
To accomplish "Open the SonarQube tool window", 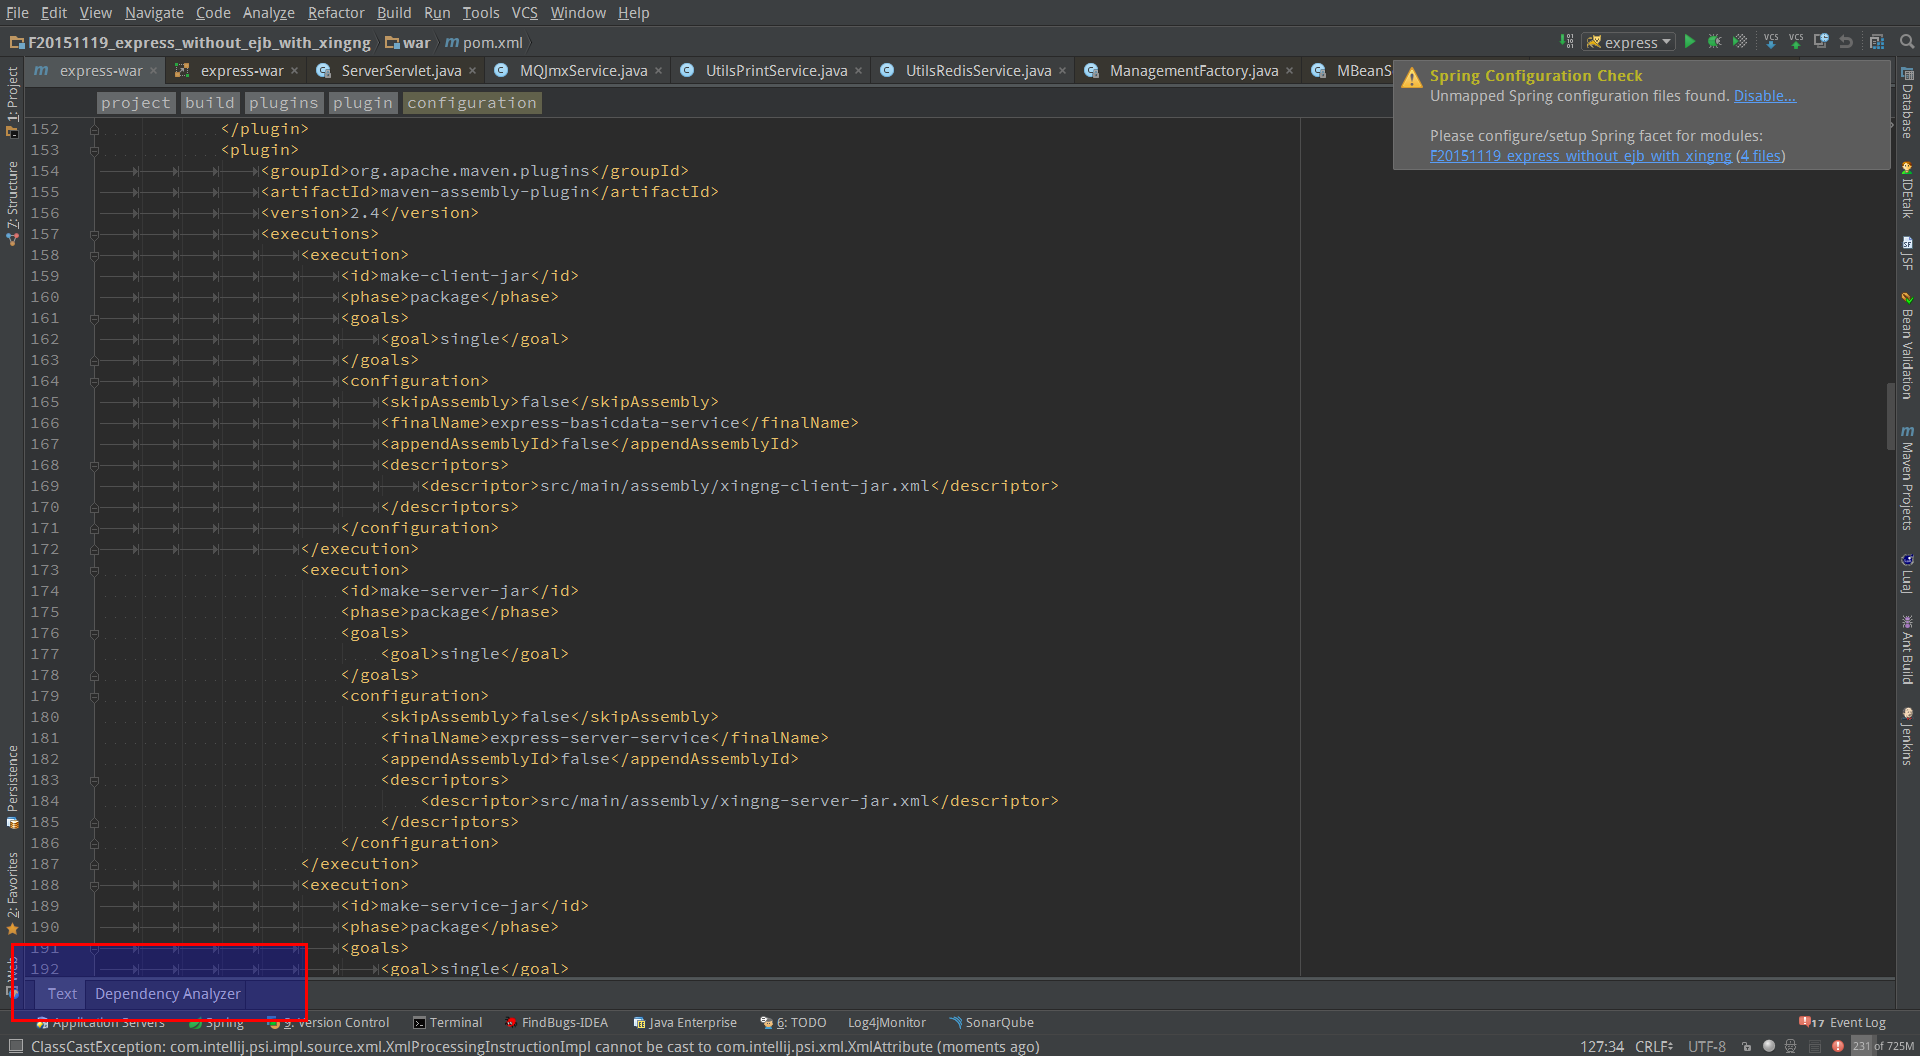I will (x=991, y=1022).
